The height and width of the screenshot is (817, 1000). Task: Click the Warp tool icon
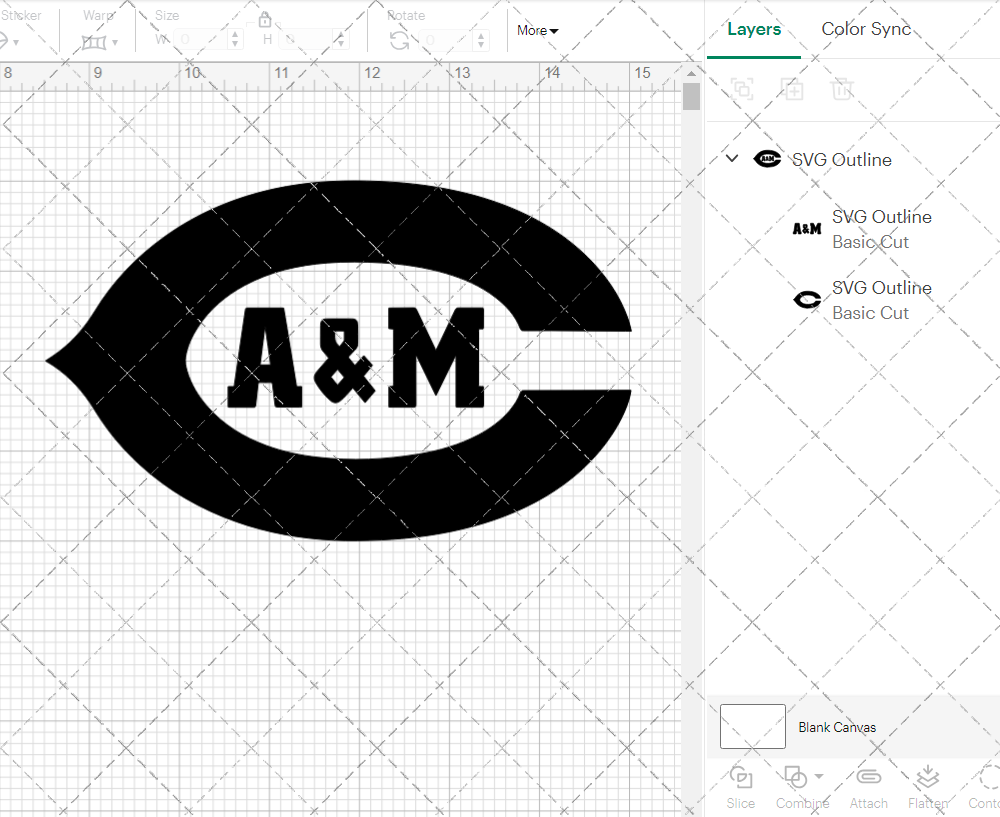[x=95, y=42]
